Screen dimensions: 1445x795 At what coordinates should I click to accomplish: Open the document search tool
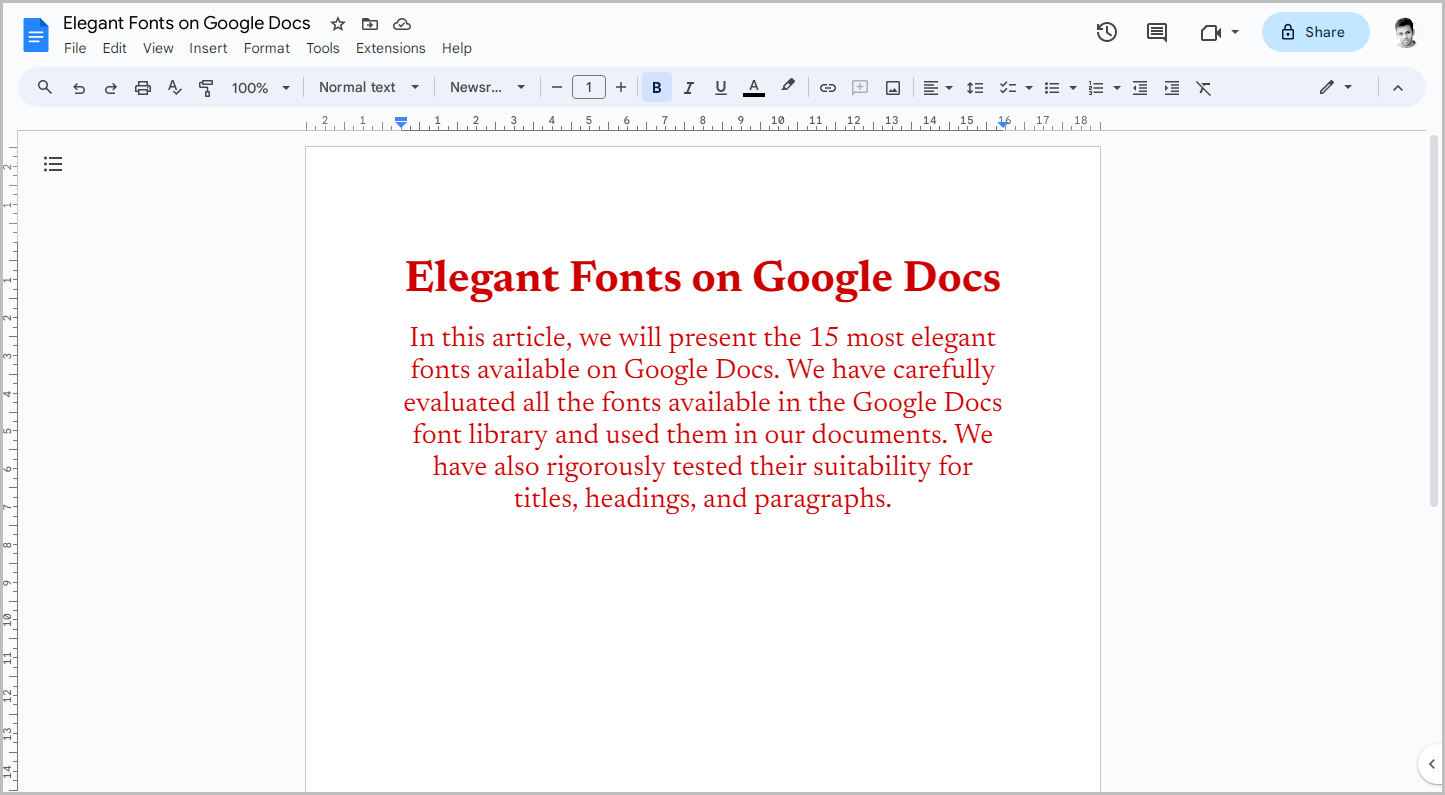[44, 87]
